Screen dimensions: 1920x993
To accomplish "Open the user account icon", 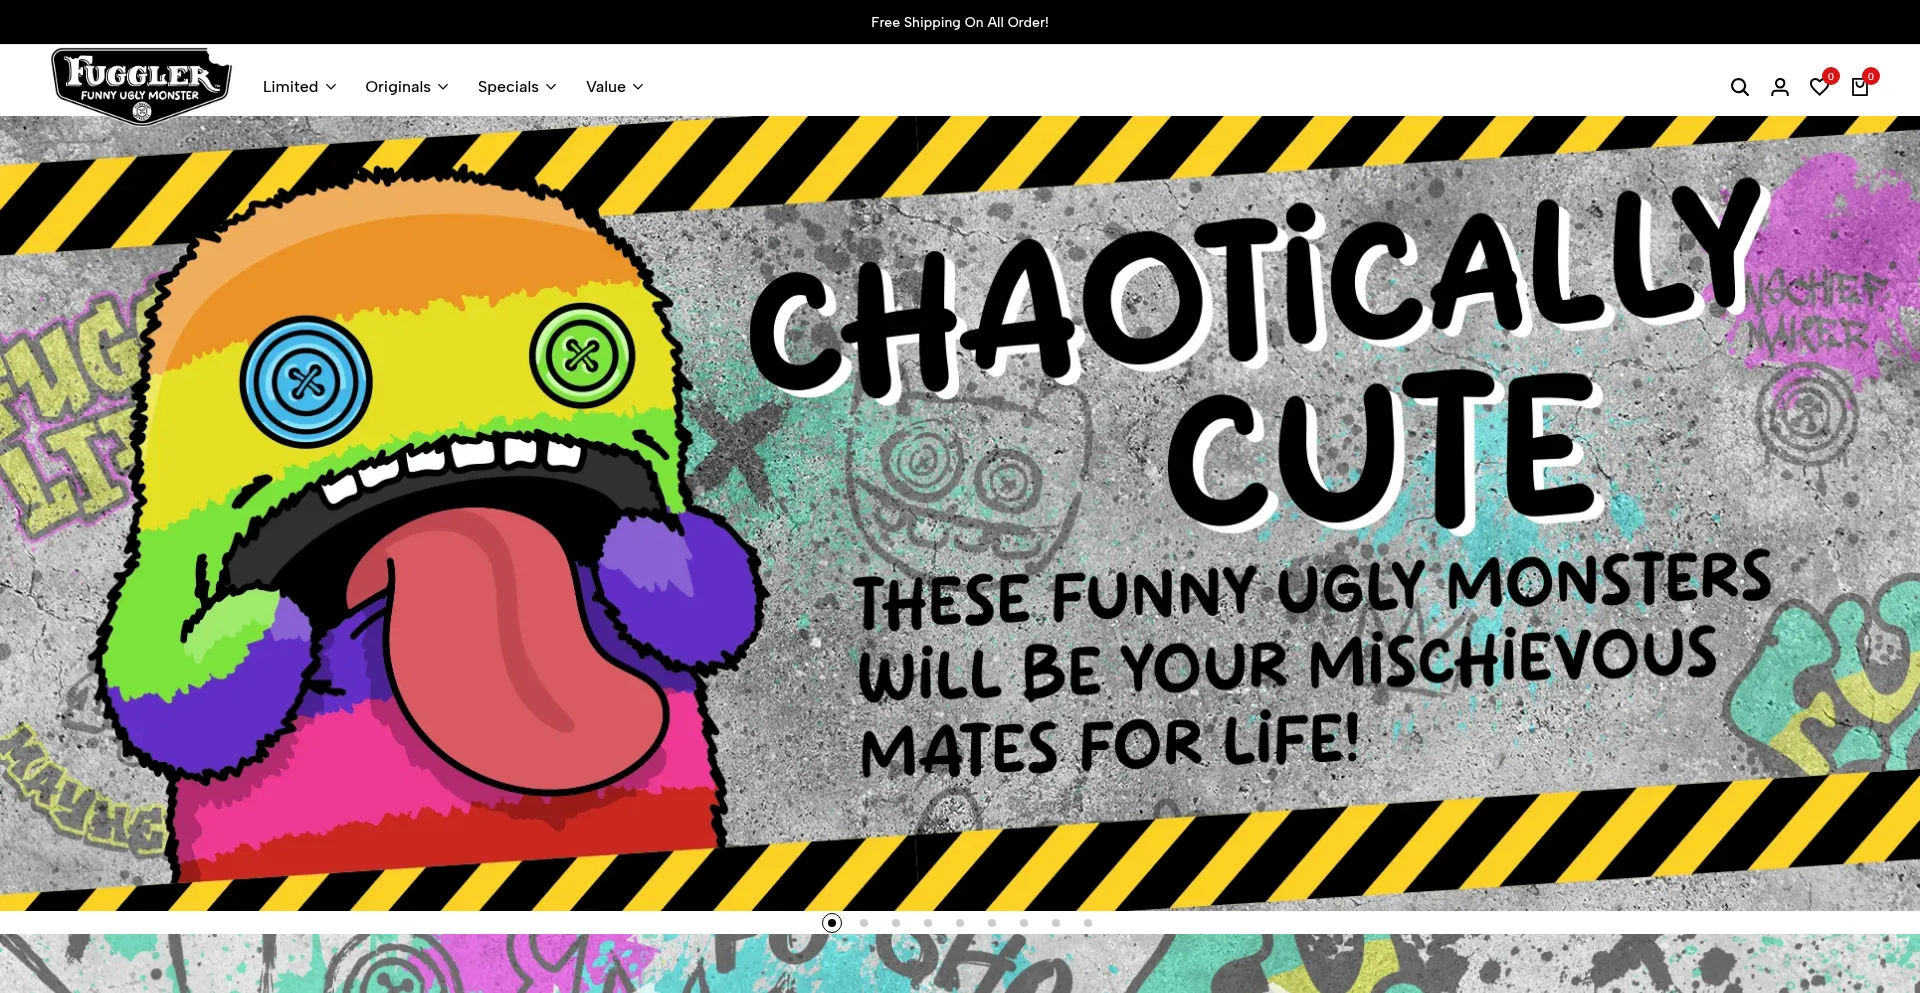I will pos(1779,87).
